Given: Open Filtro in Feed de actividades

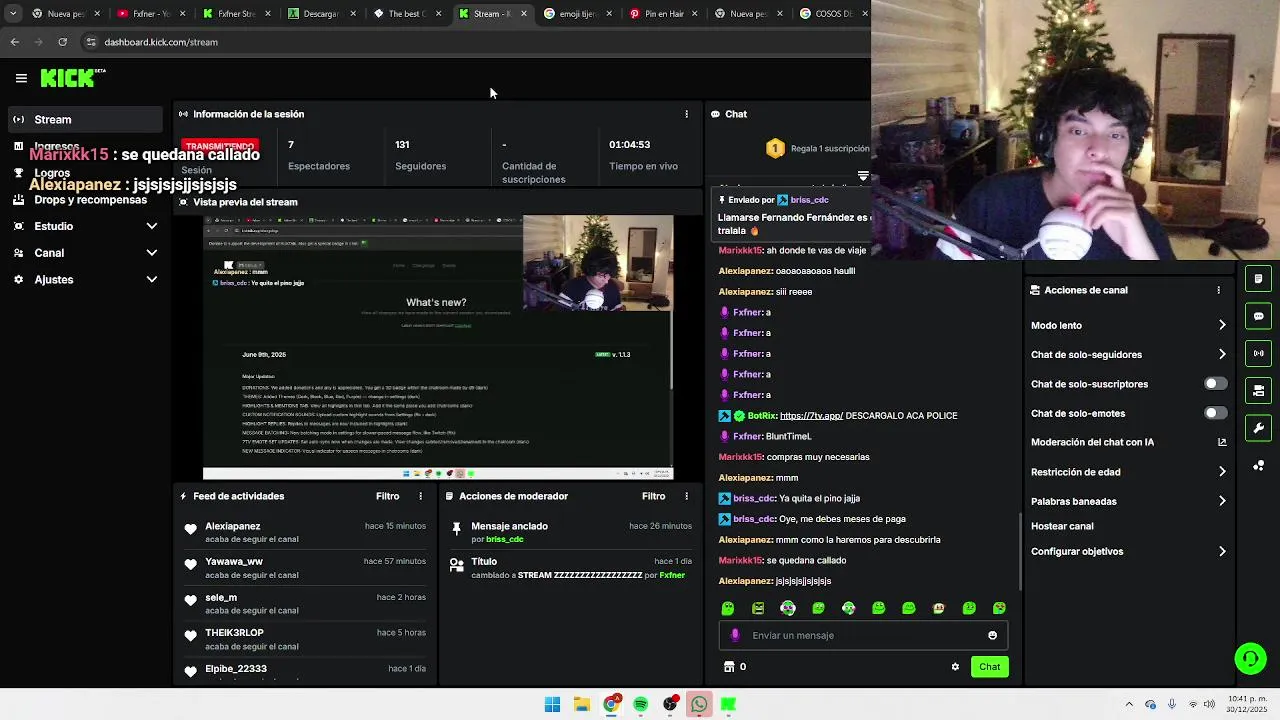Looking at the screenshot, I should pyautogui.click(x=387, y=496).
